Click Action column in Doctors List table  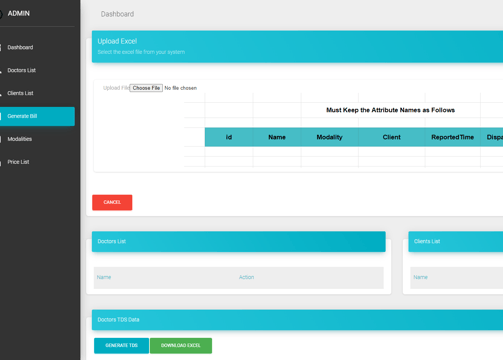[x=246, y=277]
